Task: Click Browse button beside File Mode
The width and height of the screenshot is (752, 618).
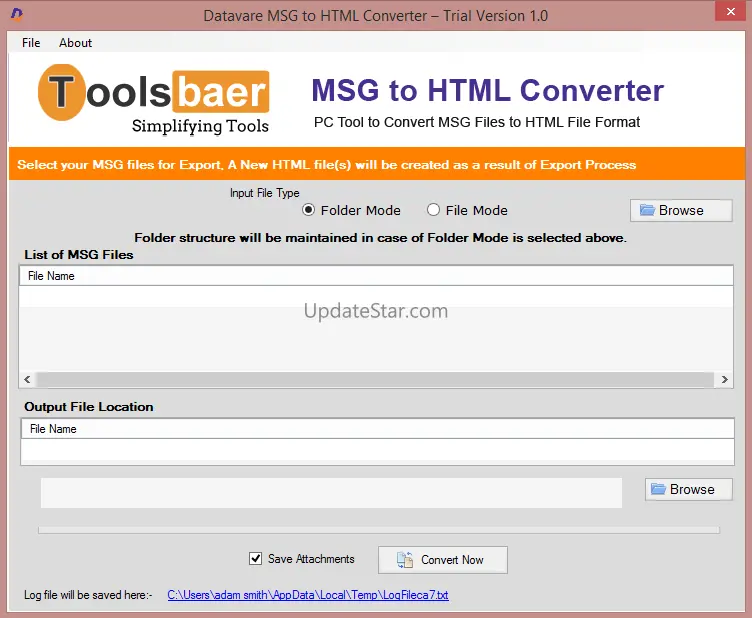Action: point(681,210)
